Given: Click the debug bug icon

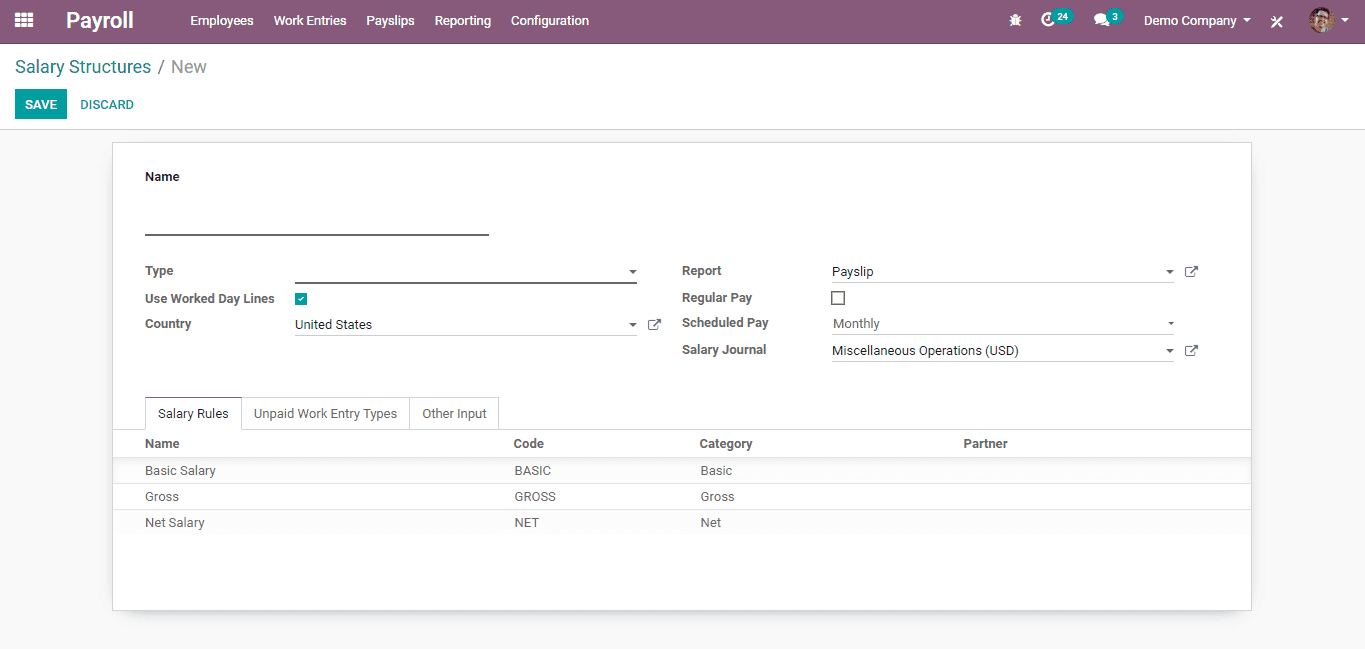Looking at the screenshot, I should tap(1015, 20).
